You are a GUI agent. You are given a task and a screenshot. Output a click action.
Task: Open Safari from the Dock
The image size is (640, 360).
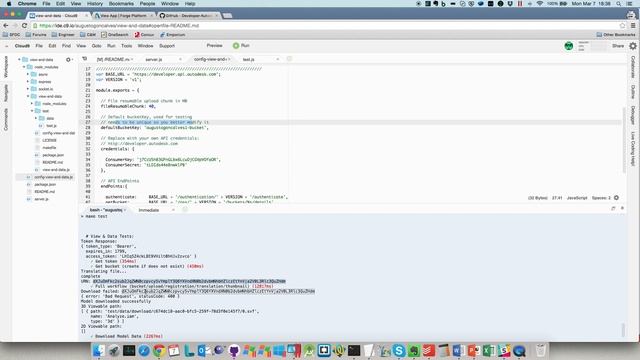(x=144, y=351)
